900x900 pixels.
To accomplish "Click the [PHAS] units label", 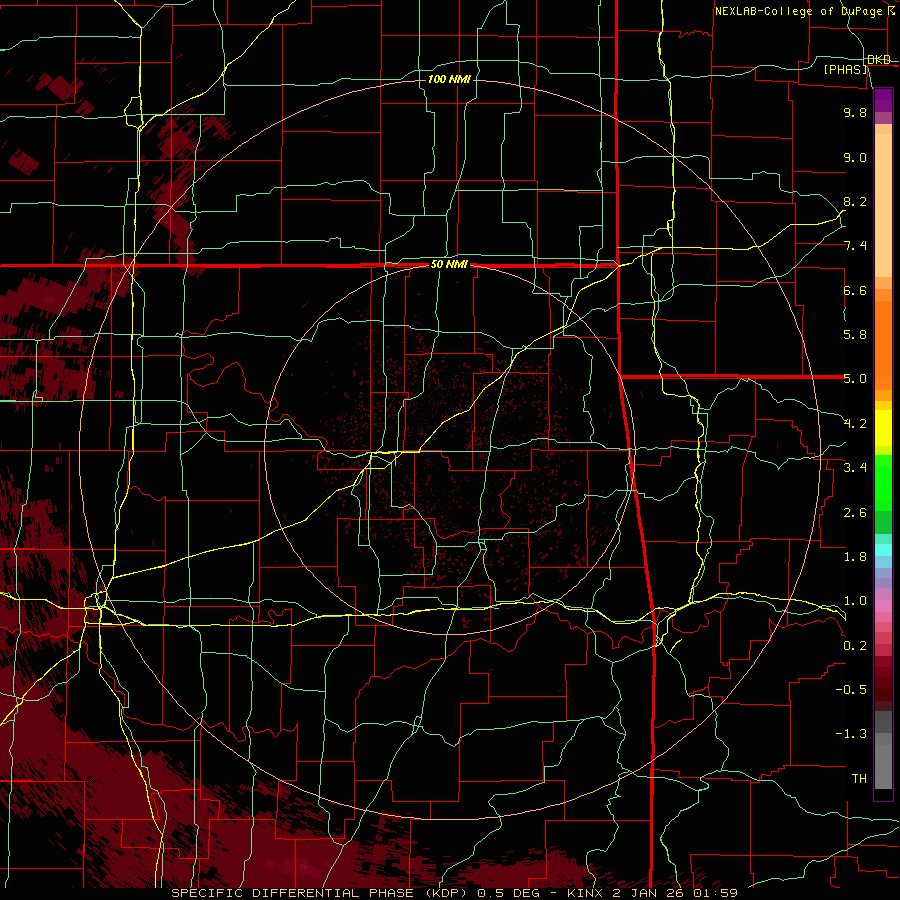I will (845, 69).
